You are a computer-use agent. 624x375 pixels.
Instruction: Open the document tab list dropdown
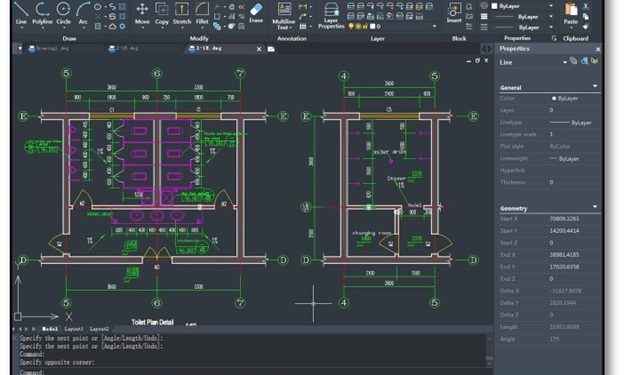tap(20, 49)
